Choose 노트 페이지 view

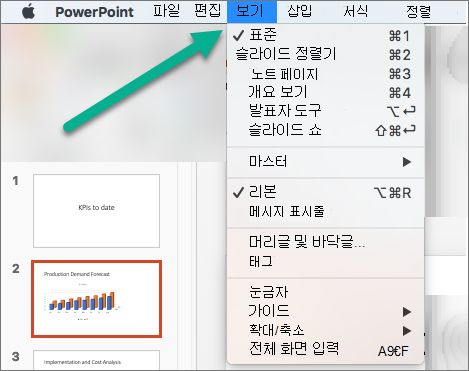(326, 73)
